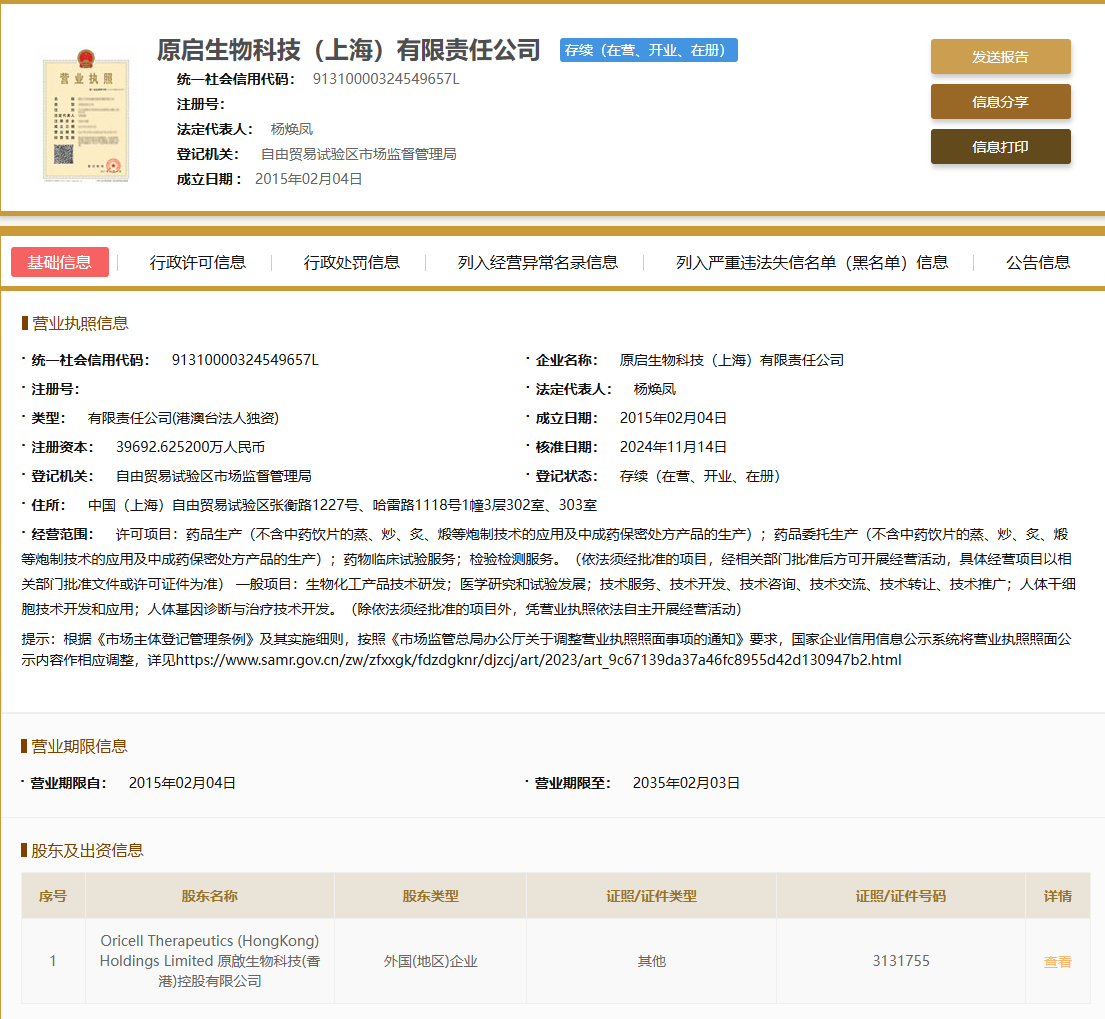Click 营业期限至 value 2035年02月03日
Viewport: 1105px width, 1019px height.
coord(686,783)
